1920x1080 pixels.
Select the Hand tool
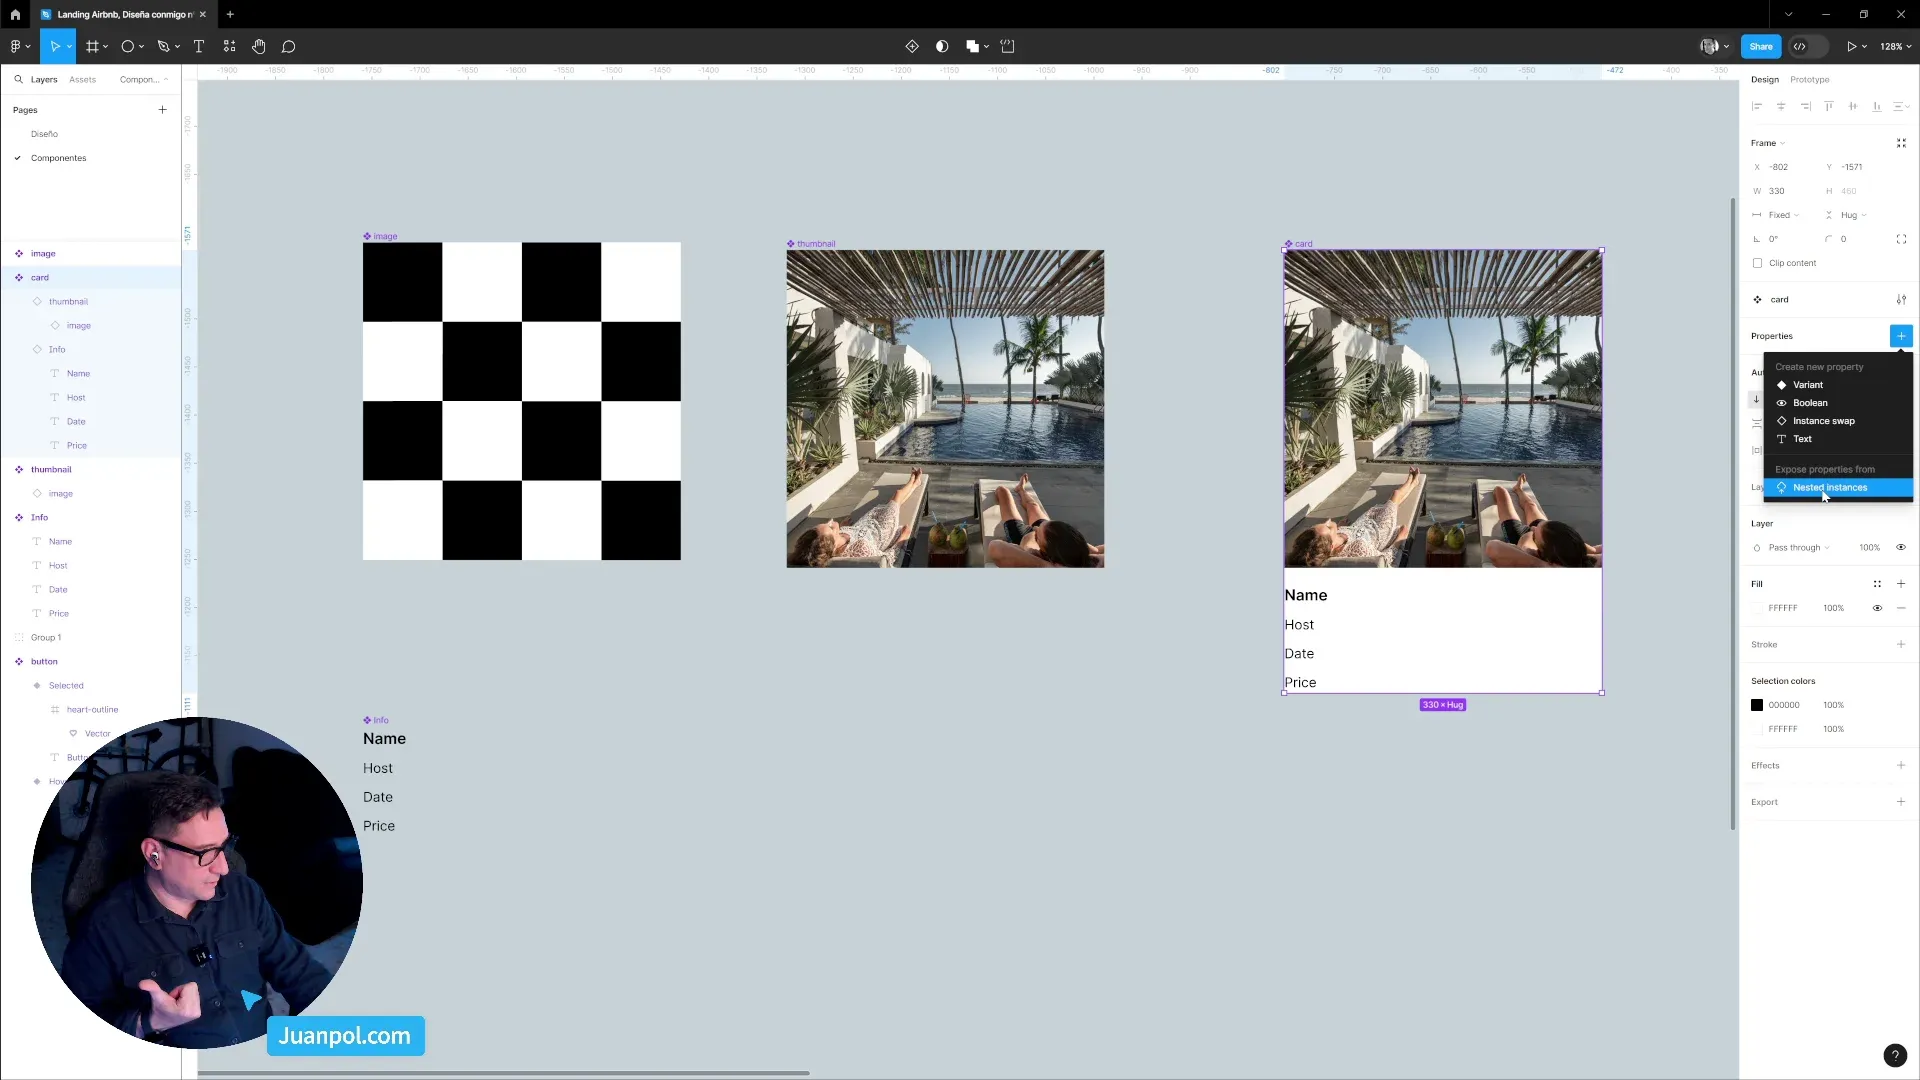pos(259,46)
